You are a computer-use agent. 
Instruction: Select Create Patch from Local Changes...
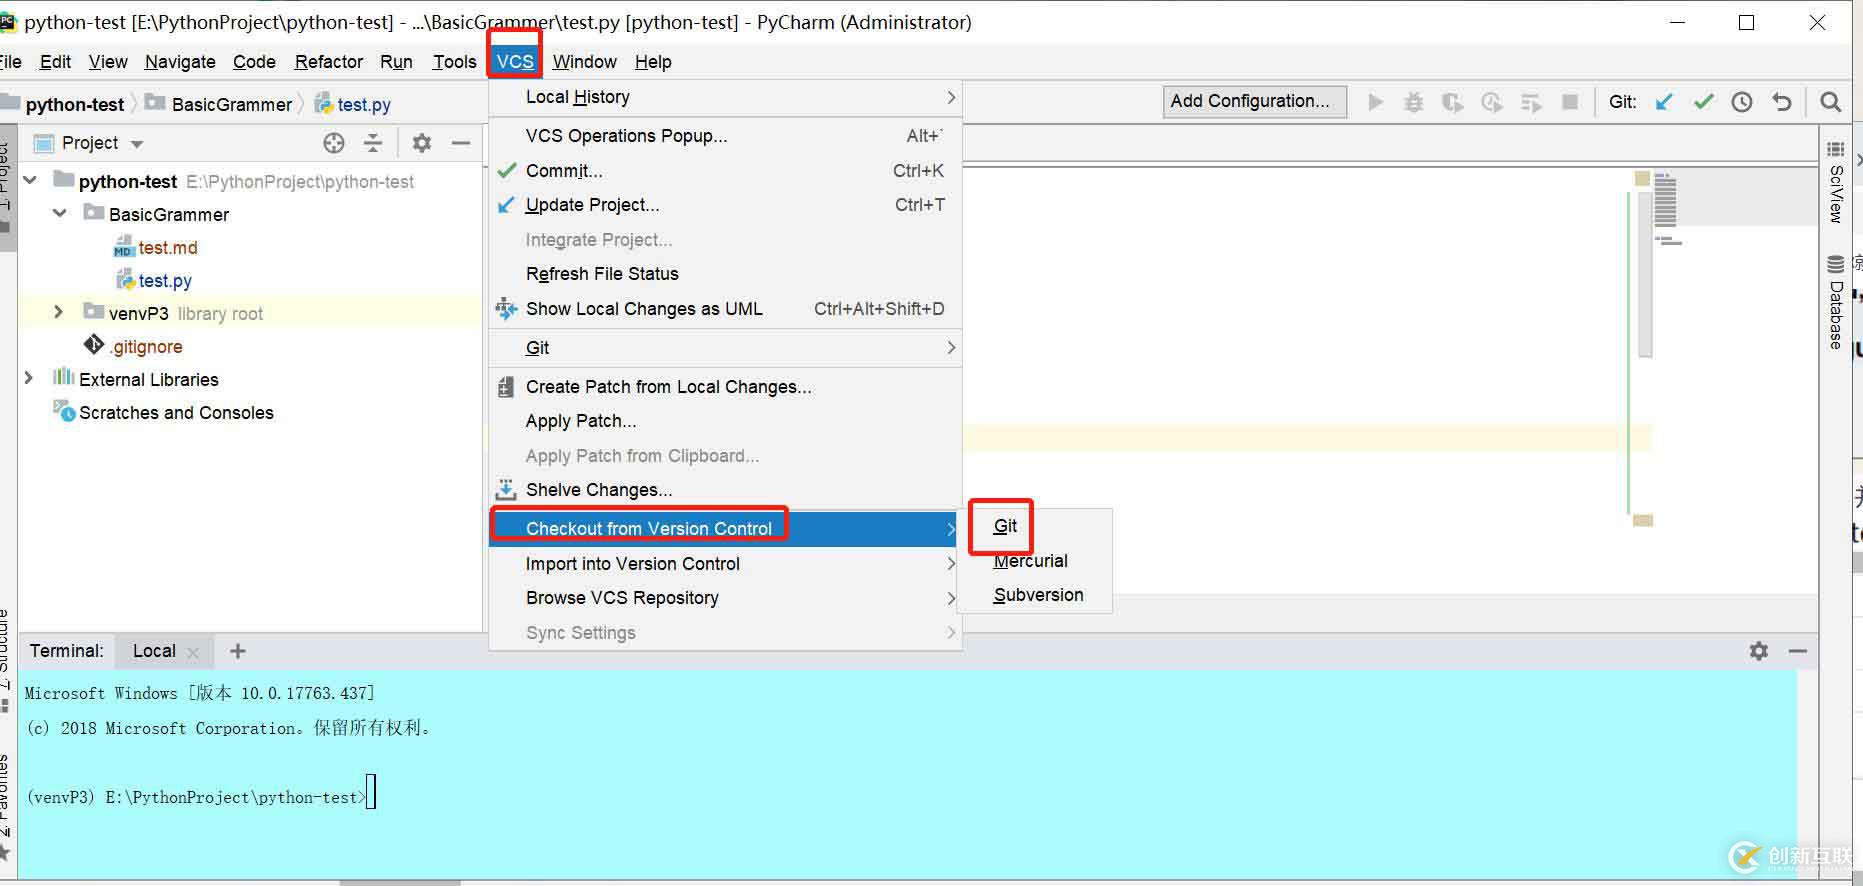click(725, 387)
